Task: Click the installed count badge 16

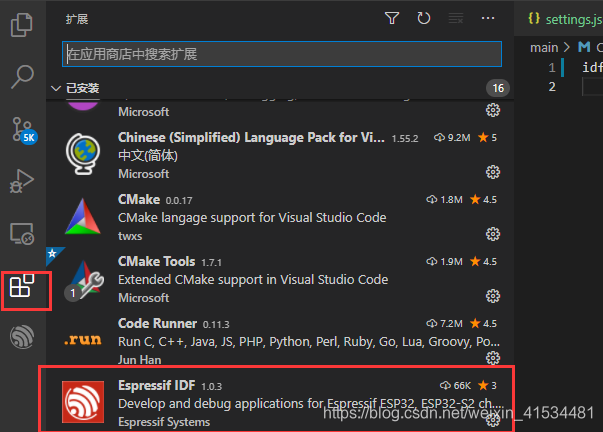Action: tap(498, 88)
